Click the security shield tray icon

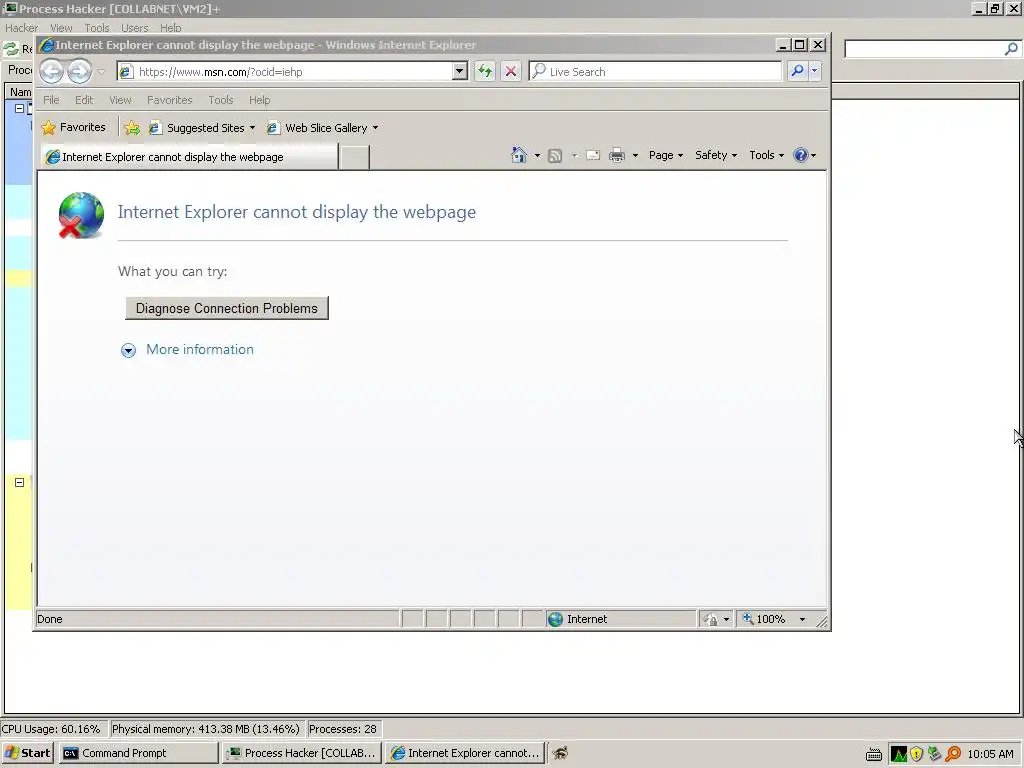917,754
